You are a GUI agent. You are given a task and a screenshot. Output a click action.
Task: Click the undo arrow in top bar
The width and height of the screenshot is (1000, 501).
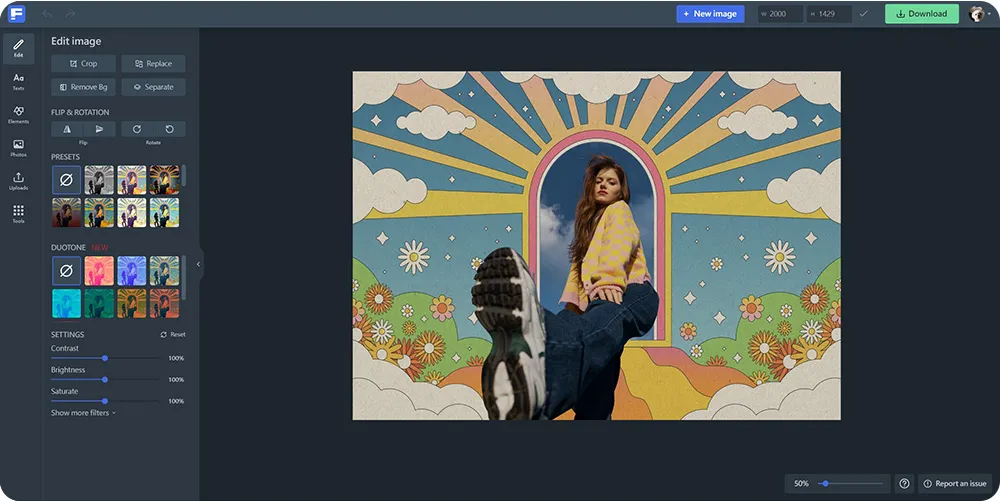pos(47,14)
